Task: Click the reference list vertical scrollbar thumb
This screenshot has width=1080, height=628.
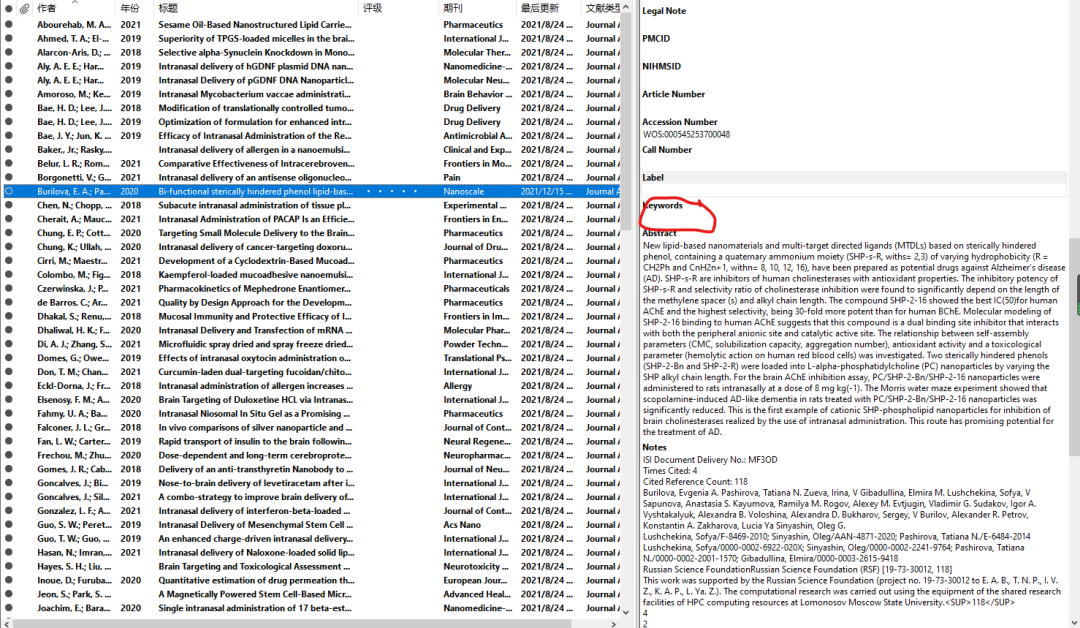Action: (x=625, y=121)
